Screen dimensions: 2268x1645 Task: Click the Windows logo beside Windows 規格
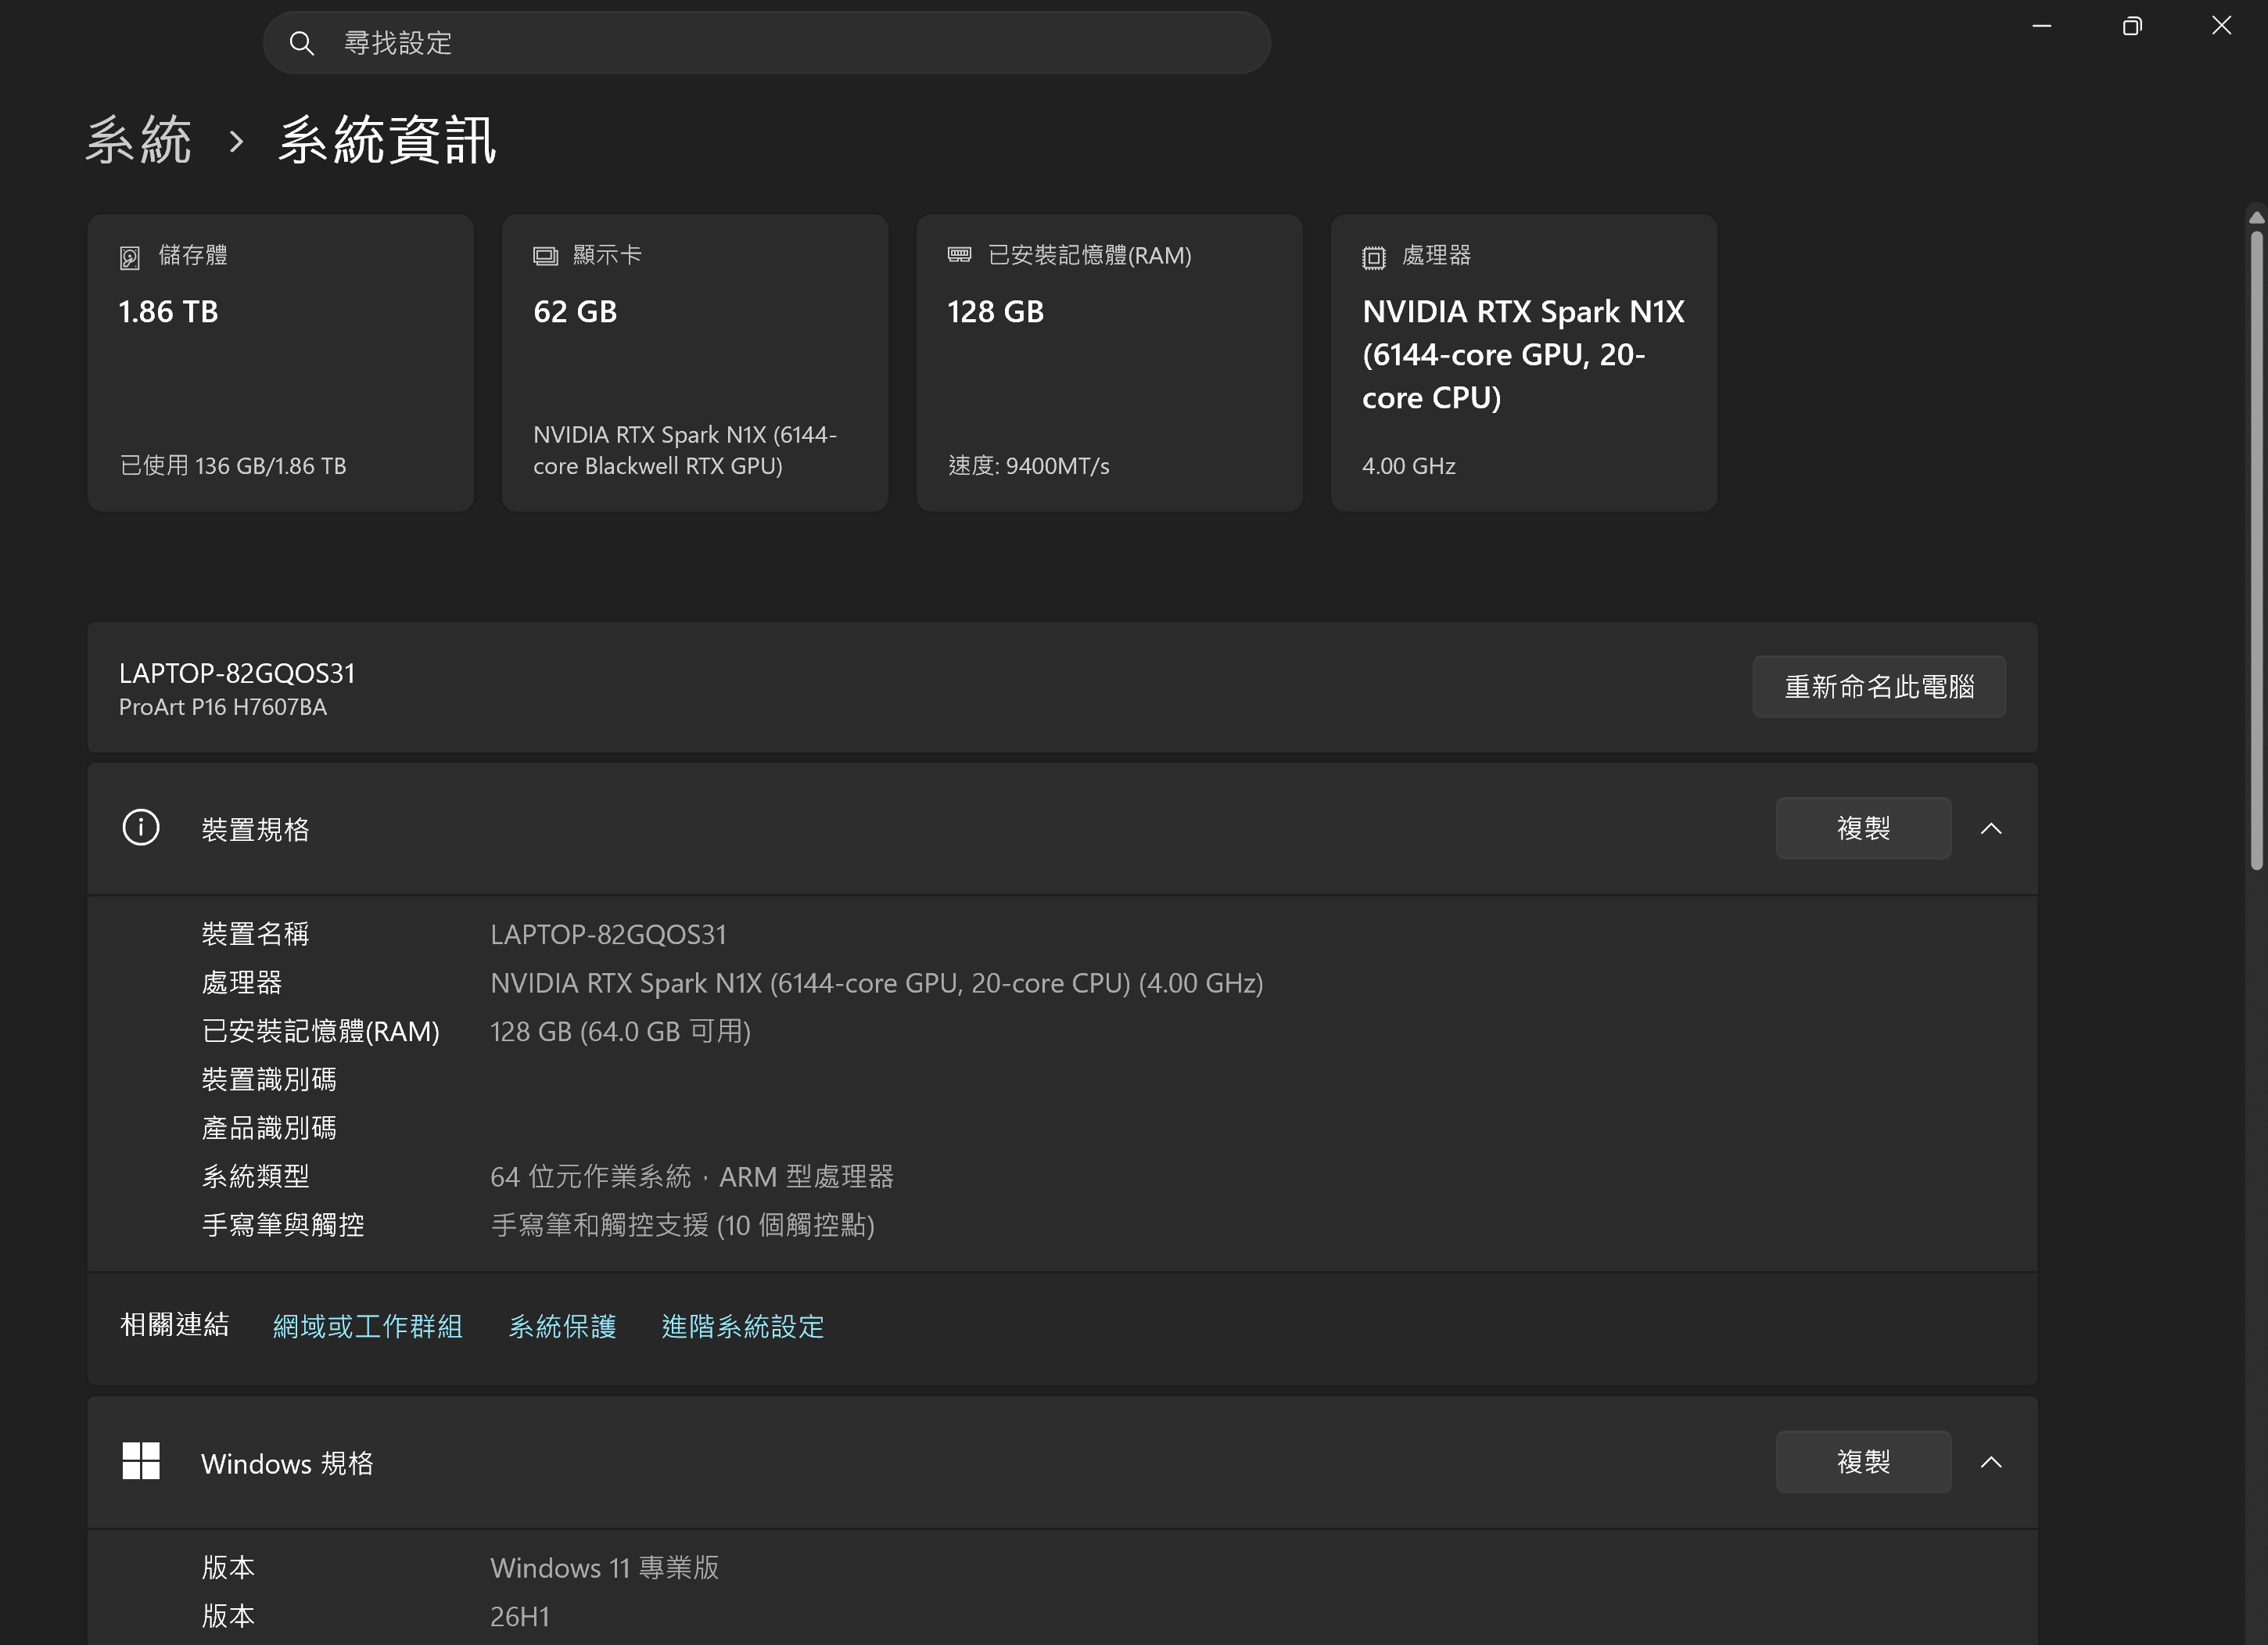[141, 1461]
